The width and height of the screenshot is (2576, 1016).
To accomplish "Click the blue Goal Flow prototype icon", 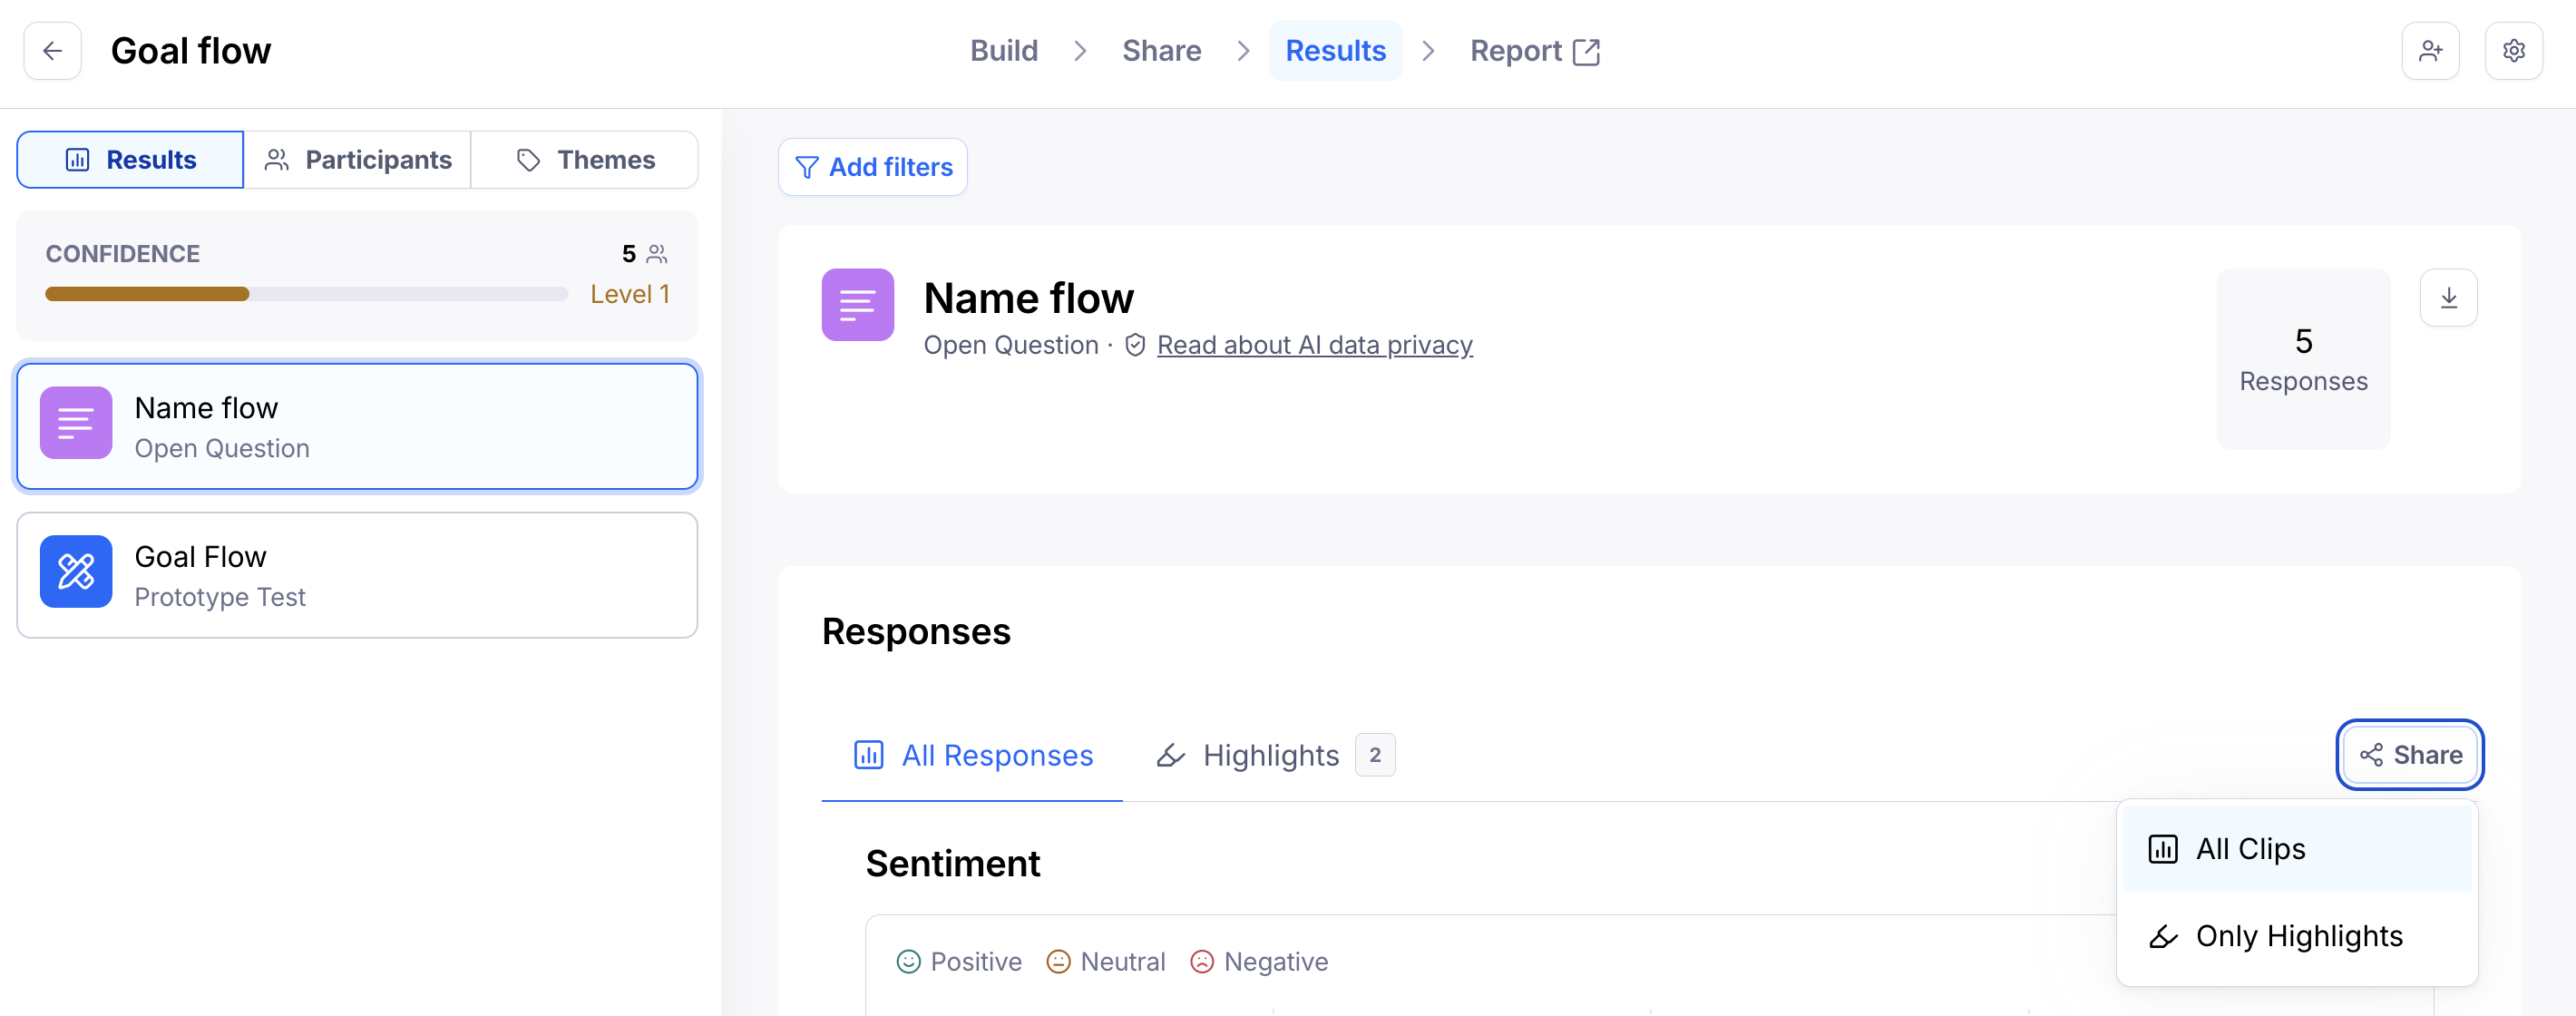I will point(76,572).
